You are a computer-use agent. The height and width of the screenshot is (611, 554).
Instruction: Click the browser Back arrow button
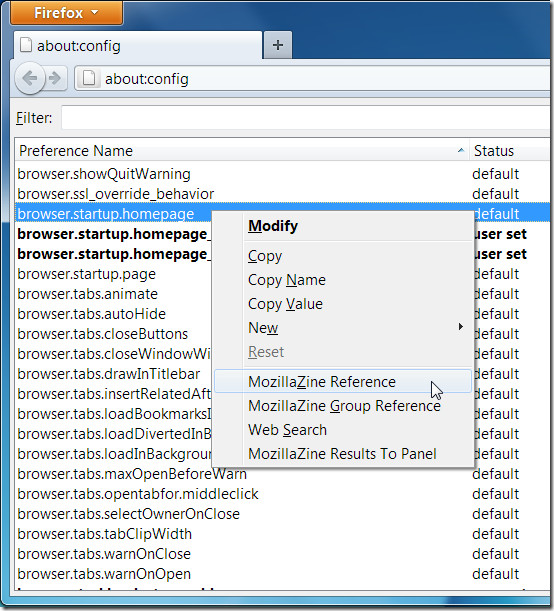(x=30, y=78)
